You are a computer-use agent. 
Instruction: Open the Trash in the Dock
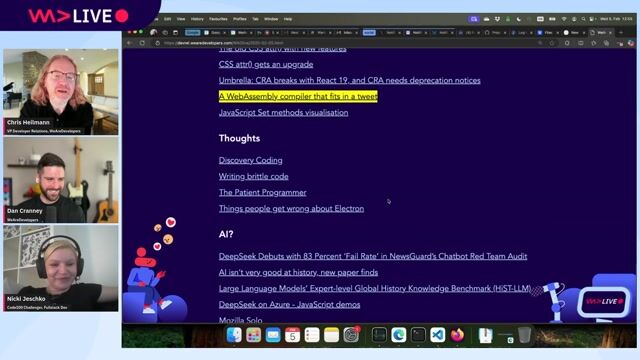[x=524, y=335]
